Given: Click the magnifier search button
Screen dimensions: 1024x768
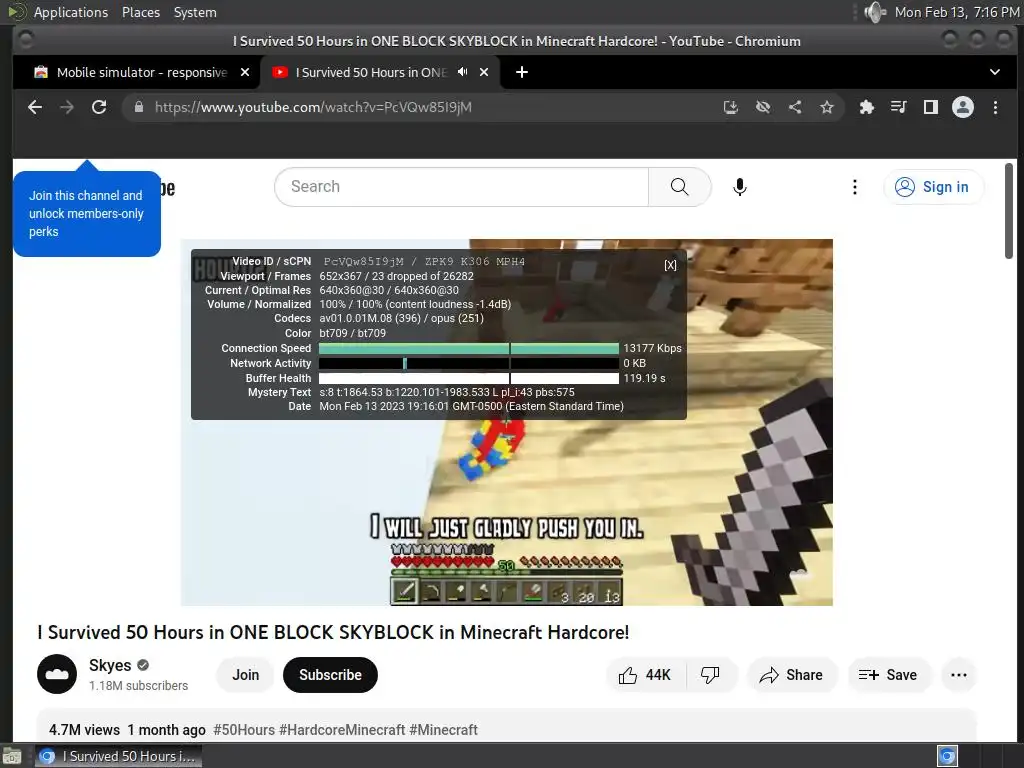Looking at the screenshot, I should [679, 187].
